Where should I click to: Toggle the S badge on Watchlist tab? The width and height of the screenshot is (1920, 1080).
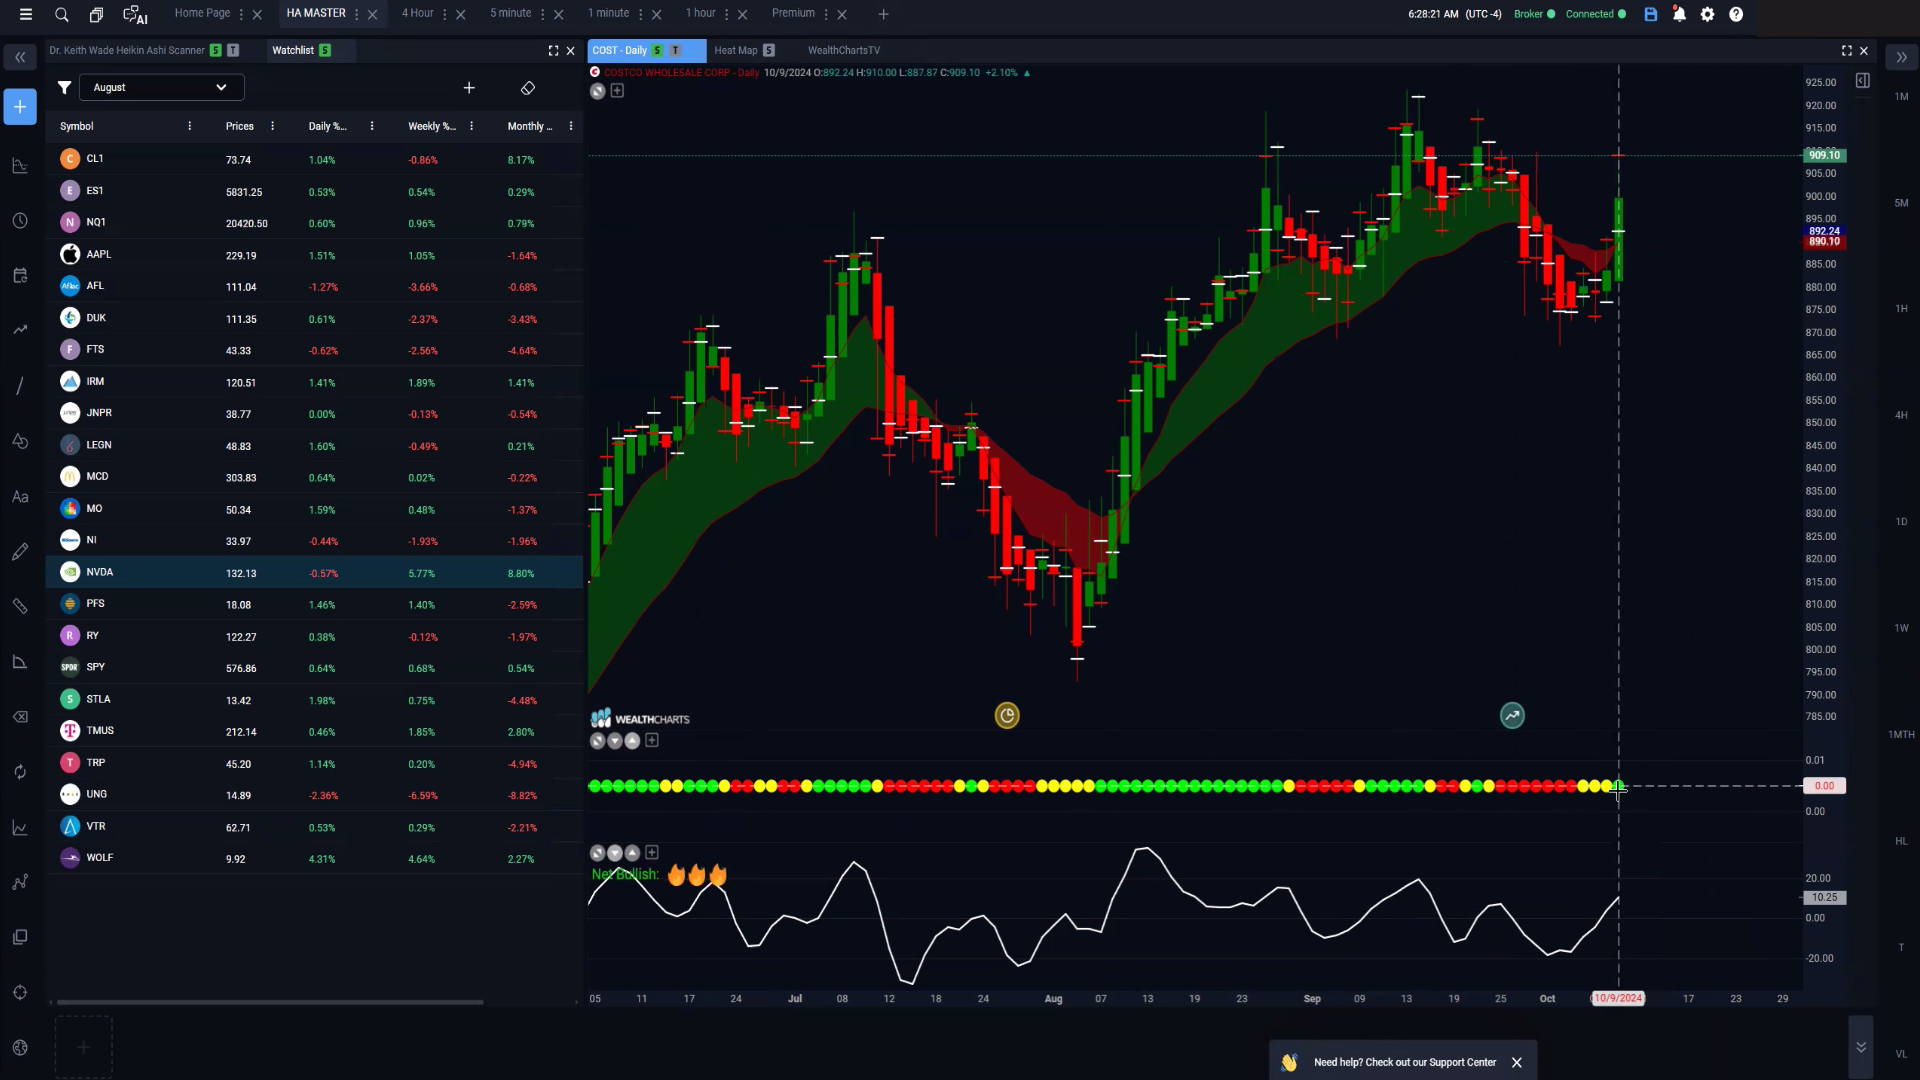[325, 50]
